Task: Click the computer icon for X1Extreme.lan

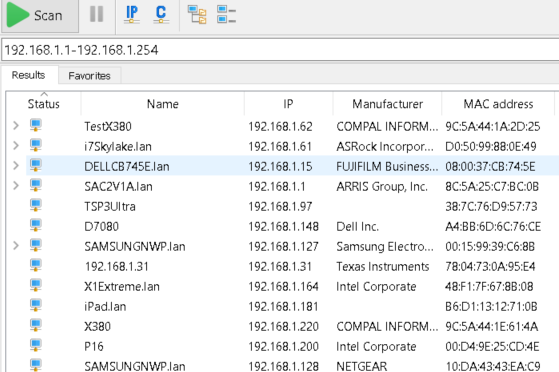Action: (x=36, y=285)
